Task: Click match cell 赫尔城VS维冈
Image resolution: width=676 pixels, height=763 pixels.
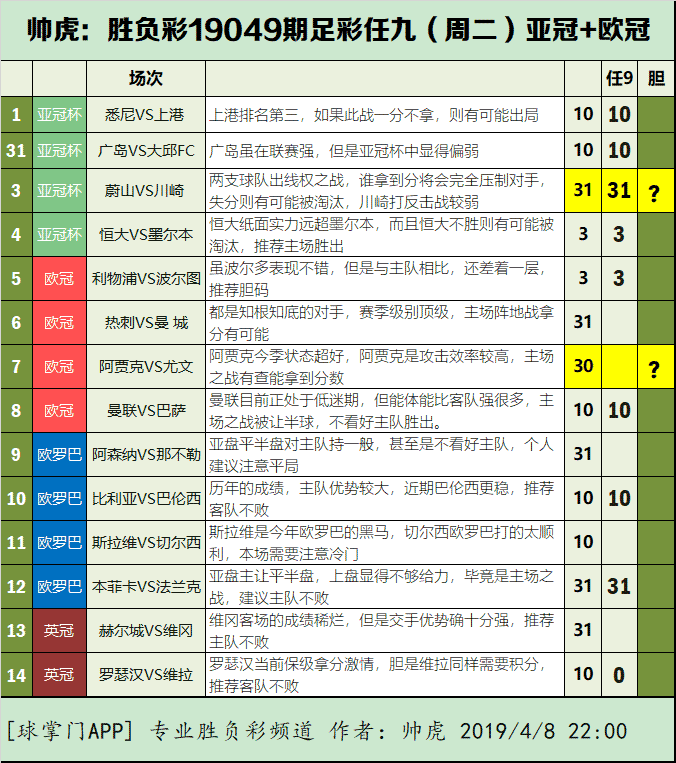Action: point(146,631)
